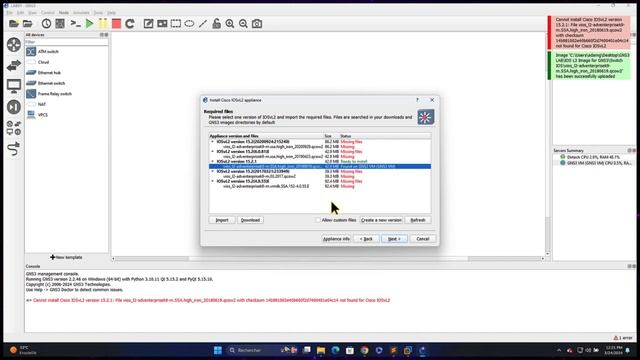The width and height of the screenshot is (640, 360).
Task: Browse end devices monitor icon
Action: pyautogui.click(x=13, y=86)
